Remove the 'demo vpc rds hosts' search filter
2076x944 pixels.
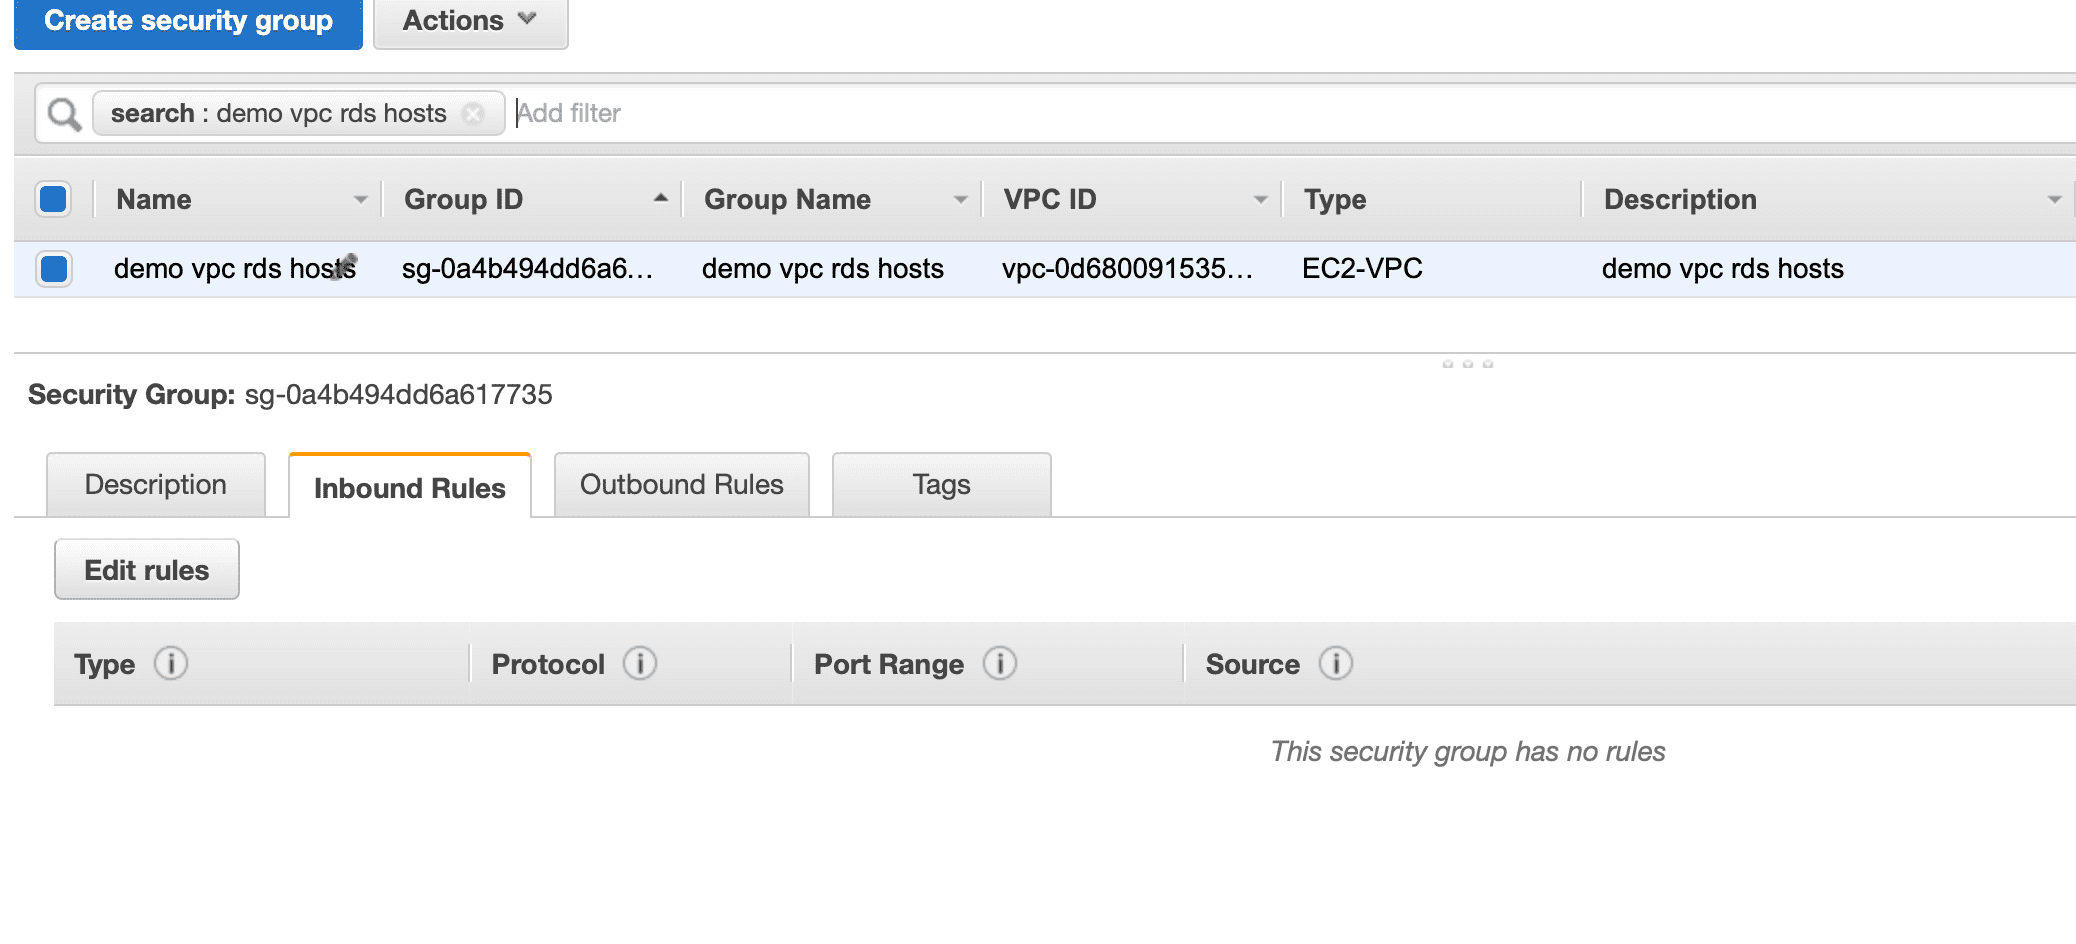473,113
